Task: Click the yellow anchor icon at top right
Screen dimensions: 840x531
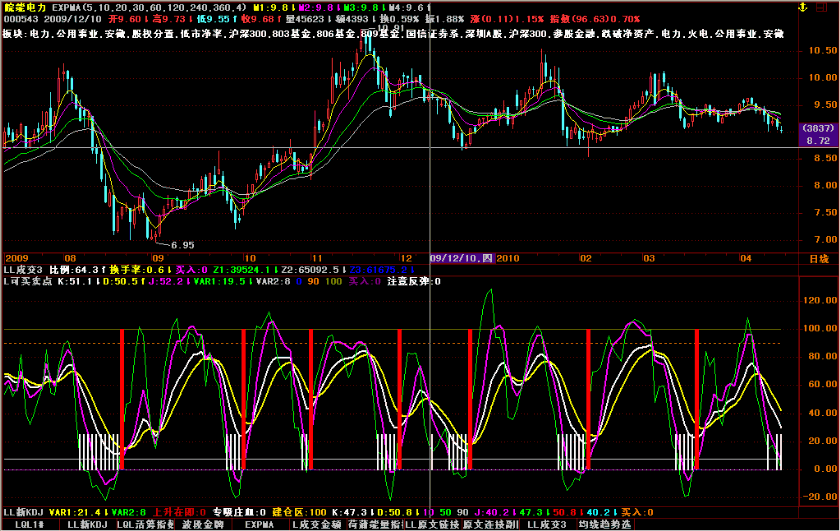Action: tap(798, 6)
